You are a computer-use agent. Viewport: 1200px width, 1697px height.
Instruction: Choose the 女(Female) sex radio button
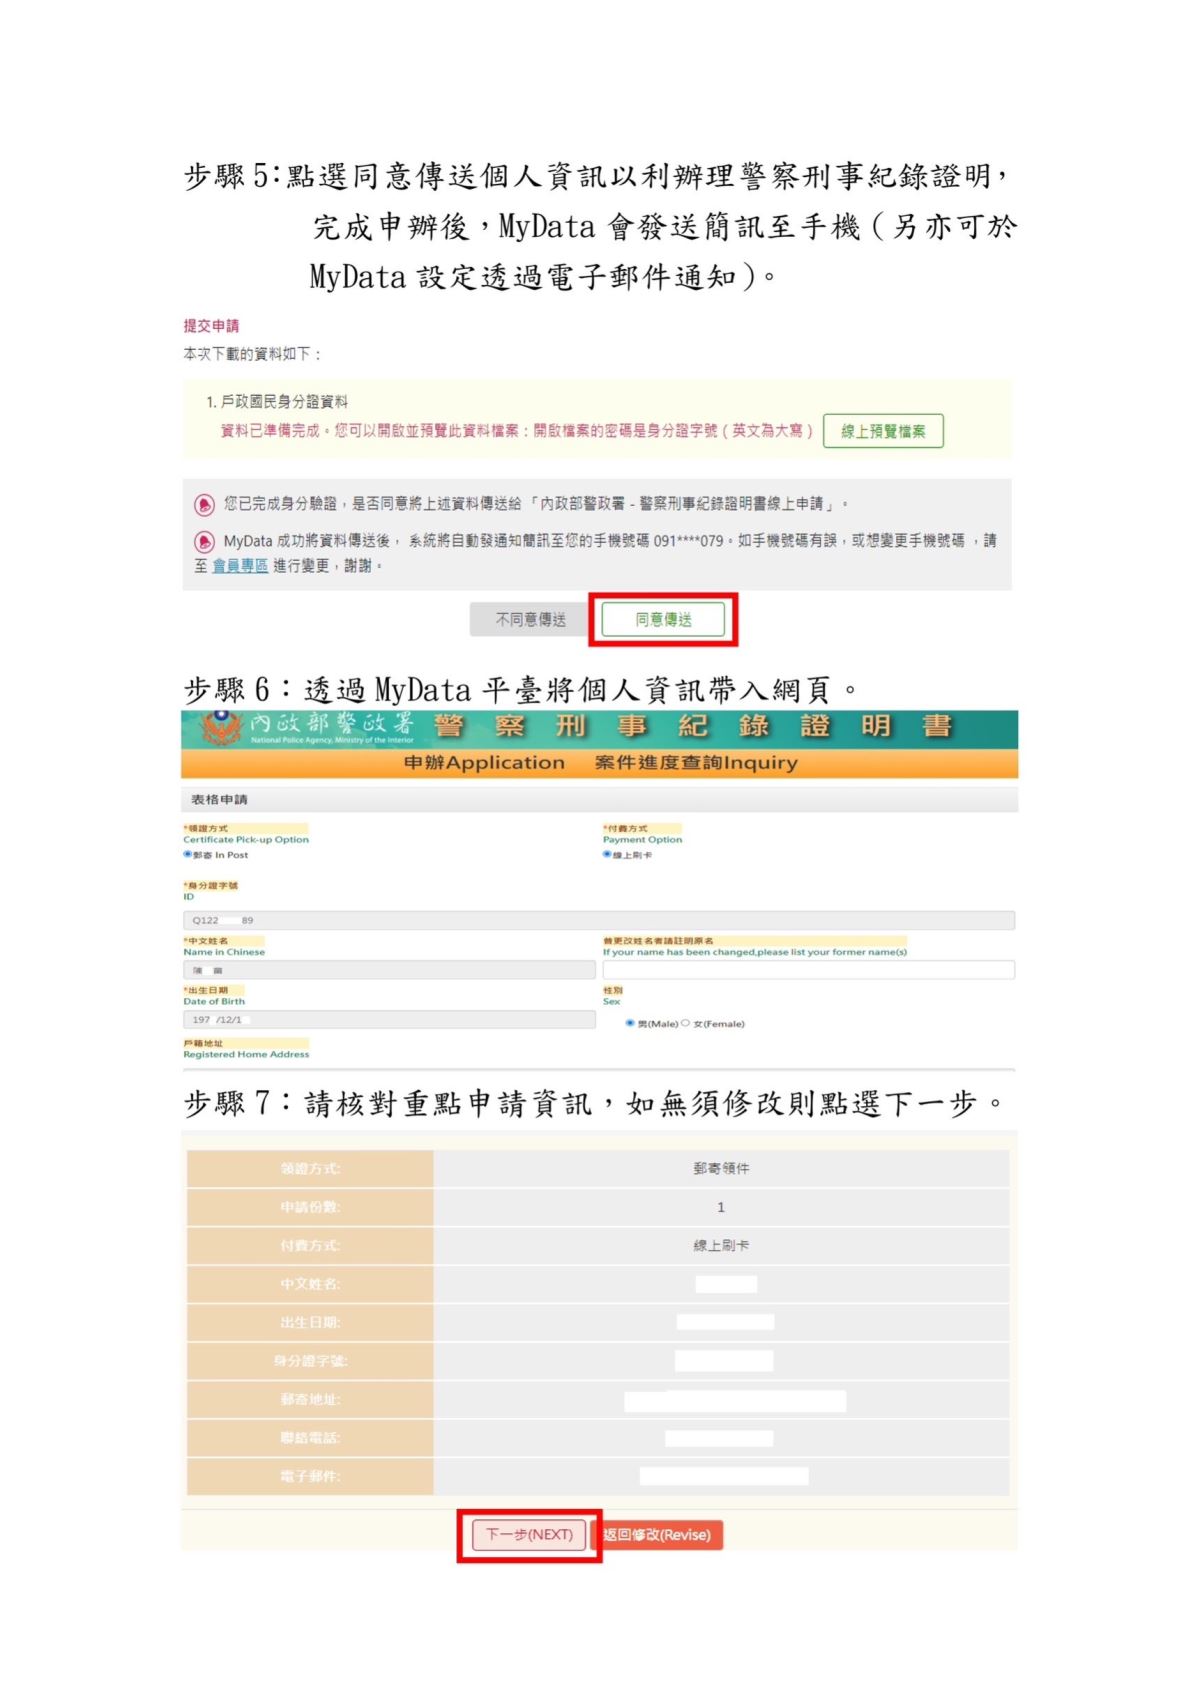pyautogui.click(x=685, y=1023)
